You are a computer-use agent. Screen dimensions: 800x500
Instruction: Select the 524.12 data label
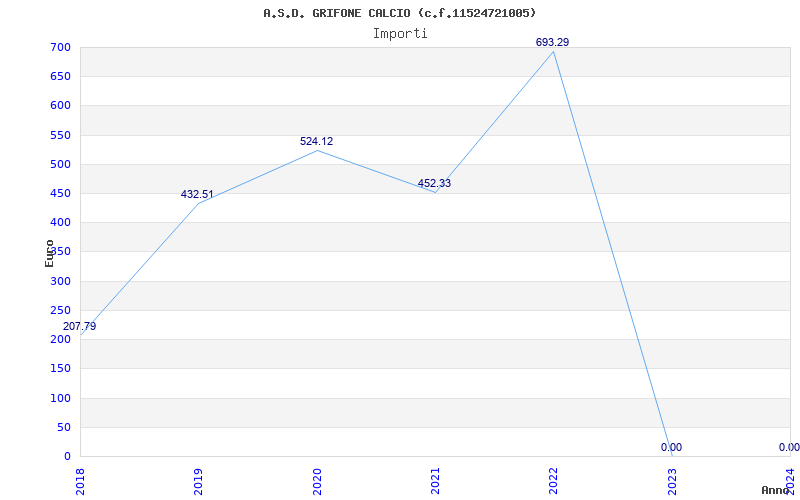coord(316,141)
